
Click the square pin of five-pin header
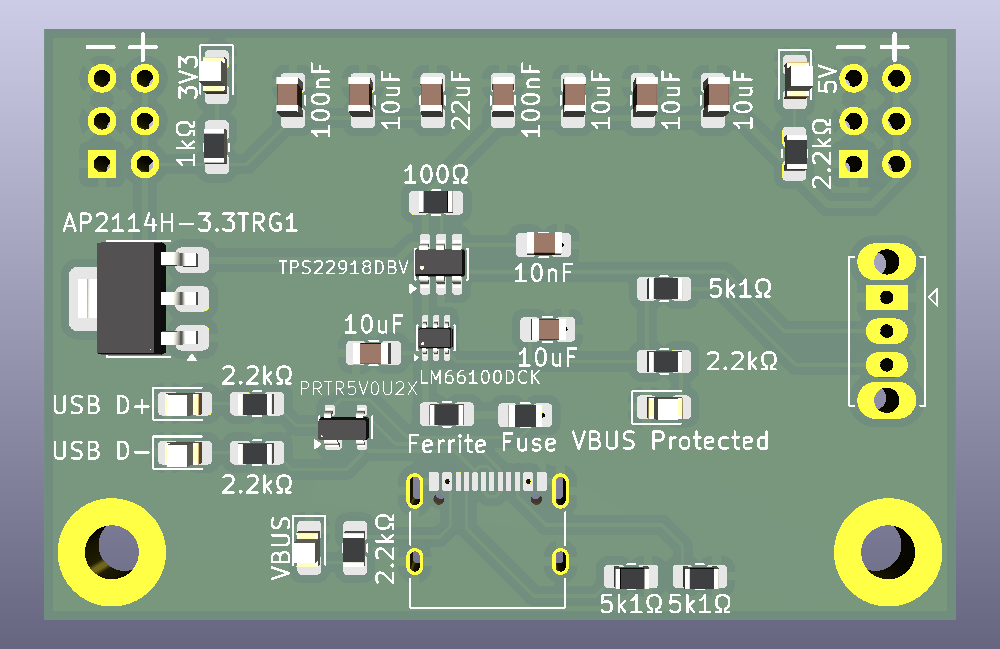click(x=886, y=297)
